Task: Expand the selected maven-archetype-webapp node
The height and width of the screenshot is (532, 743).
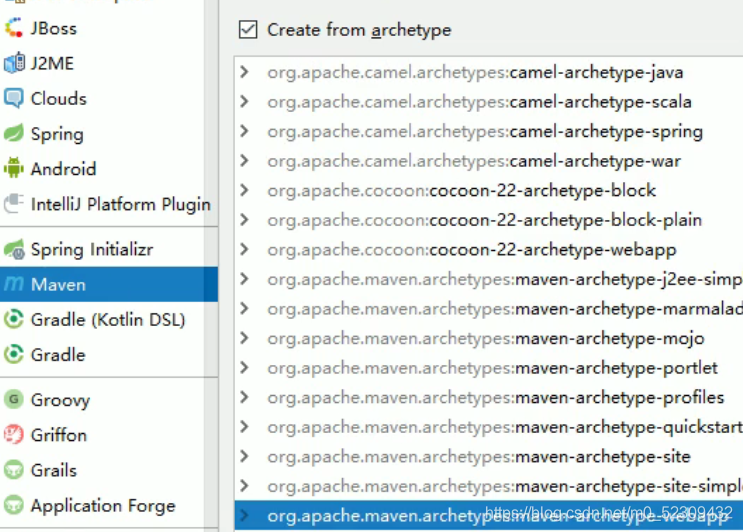Action: pyautogui.click(x=245, y=515)
